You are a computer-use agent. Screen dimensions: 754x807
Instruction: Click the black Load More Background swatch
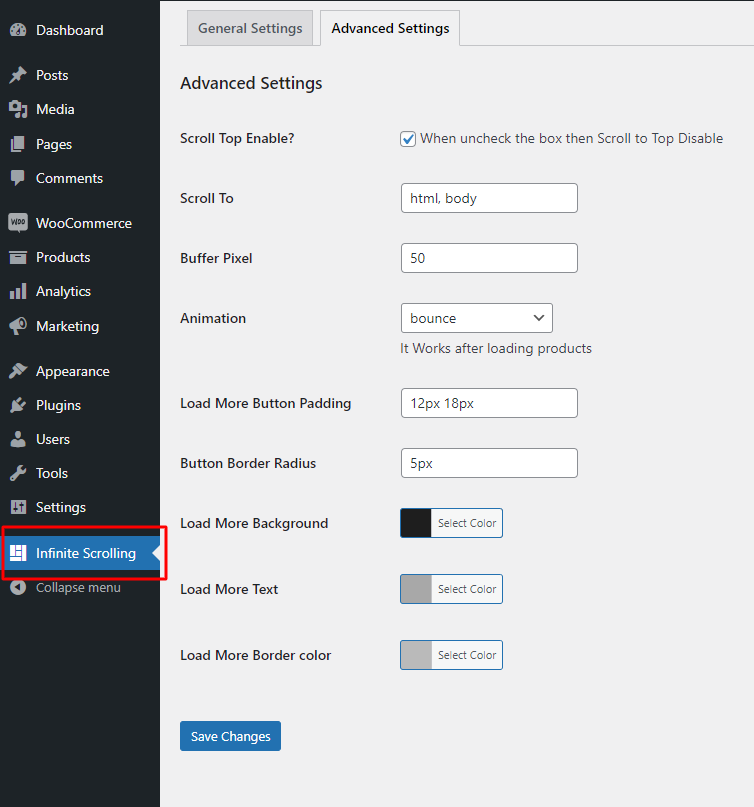(416, 523)
